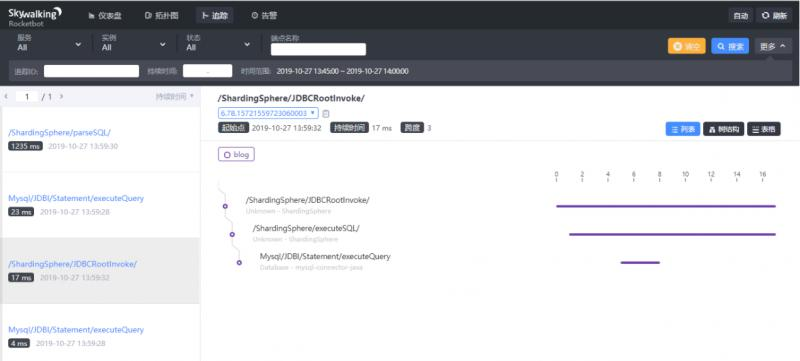This screenshot has width=800, height=361.
Task: Open the /ShardingSphere/parseSQL/ trace
Action: (100, 139)
